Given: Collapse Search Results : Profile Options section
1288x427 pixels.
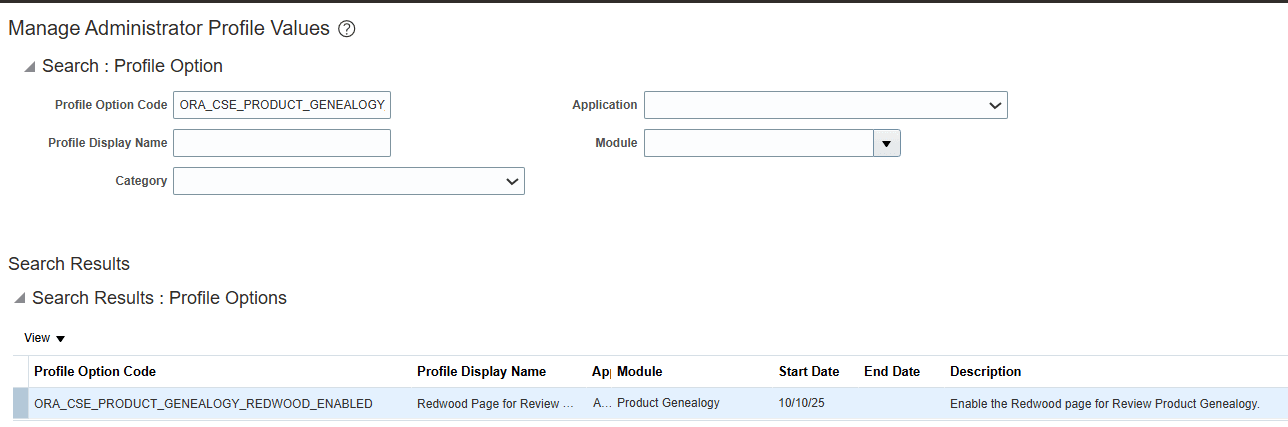Looking at the screenshot, I should pyautogui.click(x=20, y=299).
